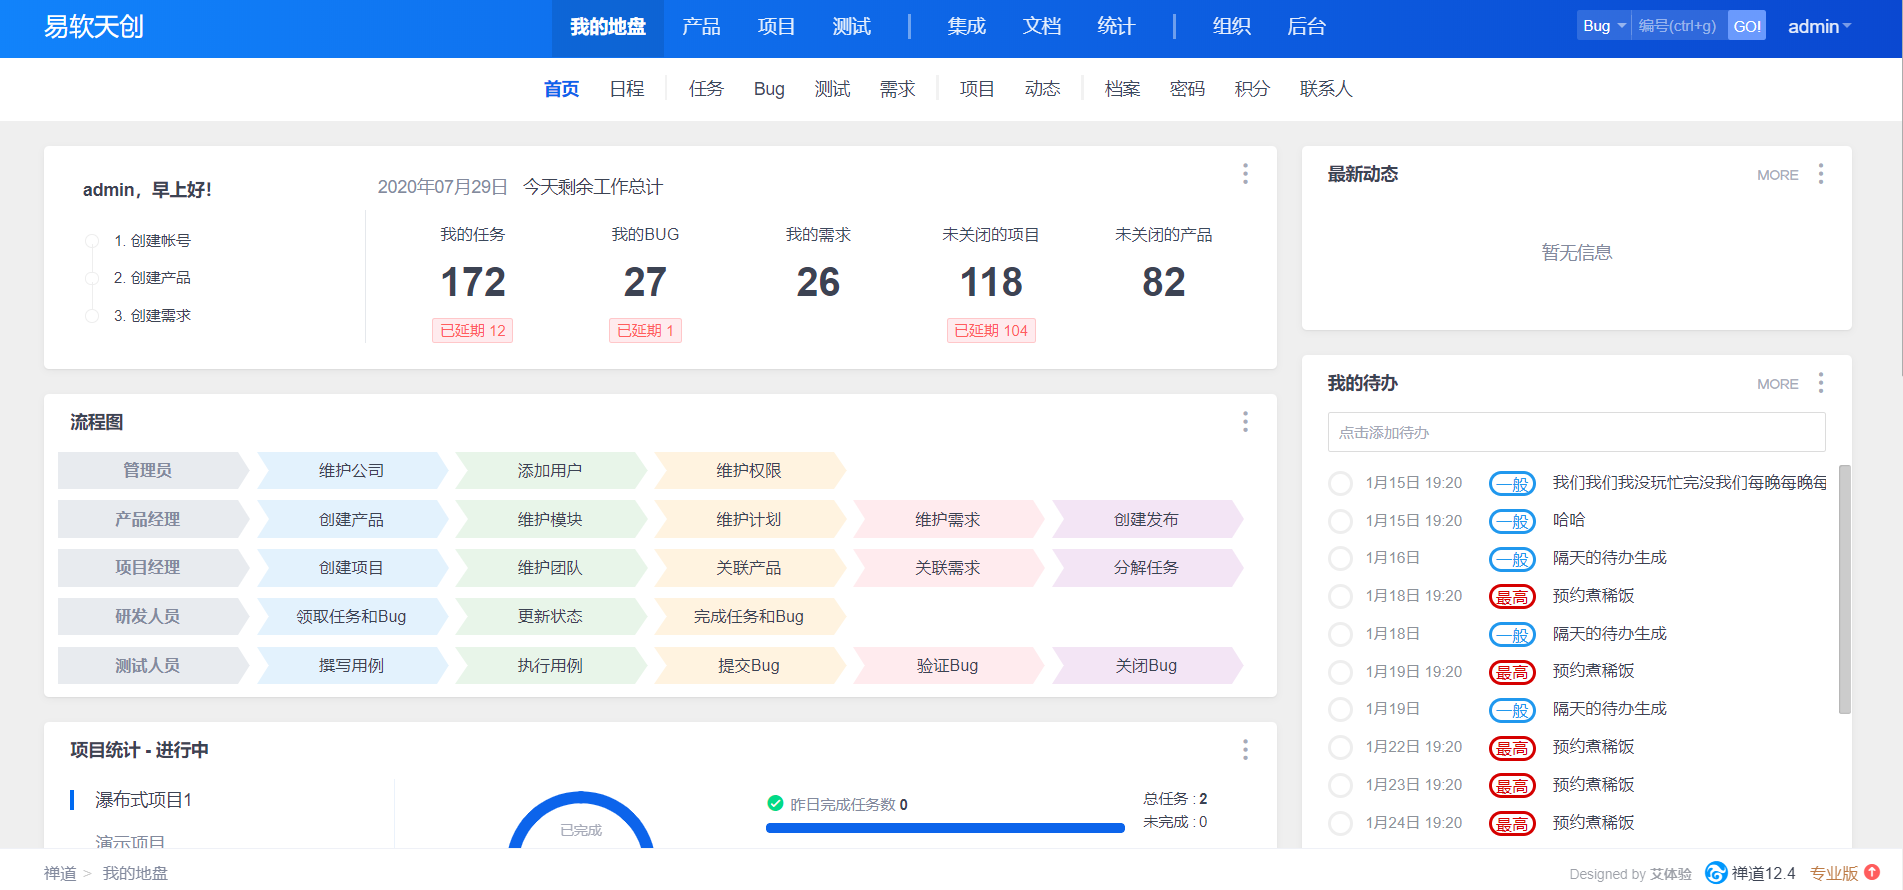Click the 已完成 circular progress ring
Viewport: 1903px width, 890px height.
point(581,822)
